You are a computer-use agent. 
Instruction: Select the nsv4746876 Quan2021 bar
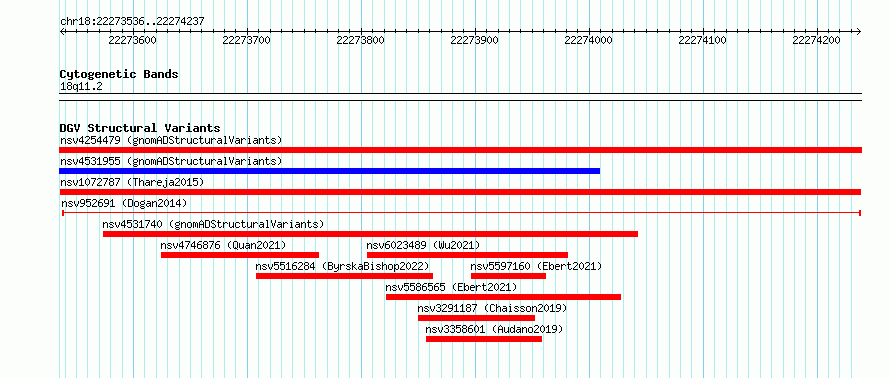240,255
